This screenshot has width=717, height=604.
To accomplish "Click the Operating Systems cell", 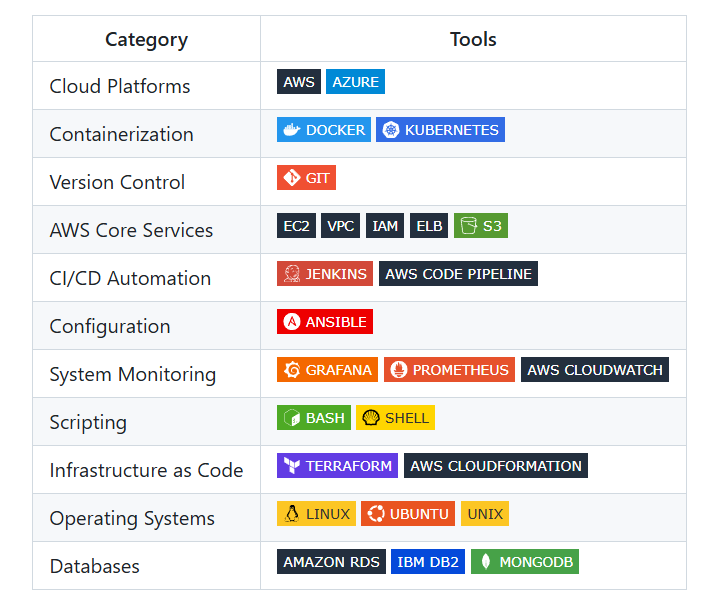I will (146, 518).
